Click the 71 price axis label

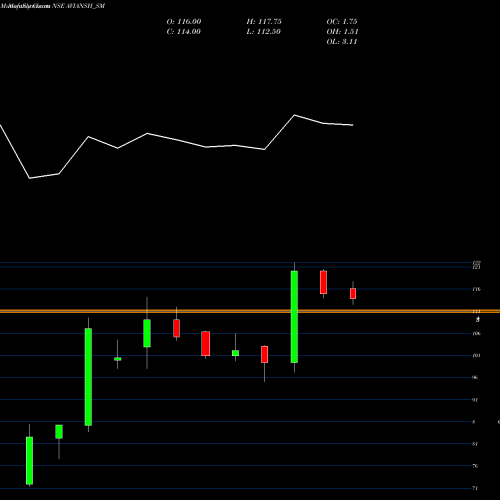(475, 488)
